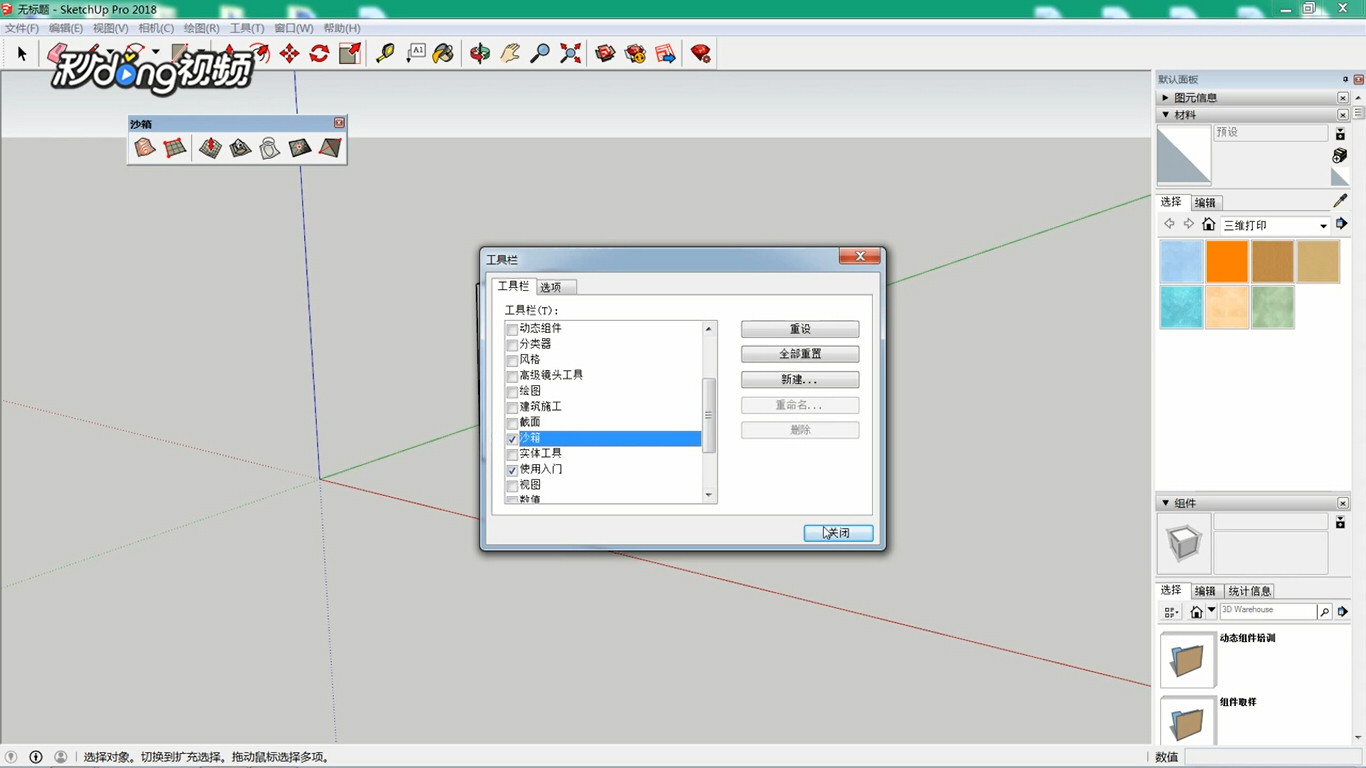1366x768 pixels.
Task: Pick the light blue material swatch
Action: 1181,262
